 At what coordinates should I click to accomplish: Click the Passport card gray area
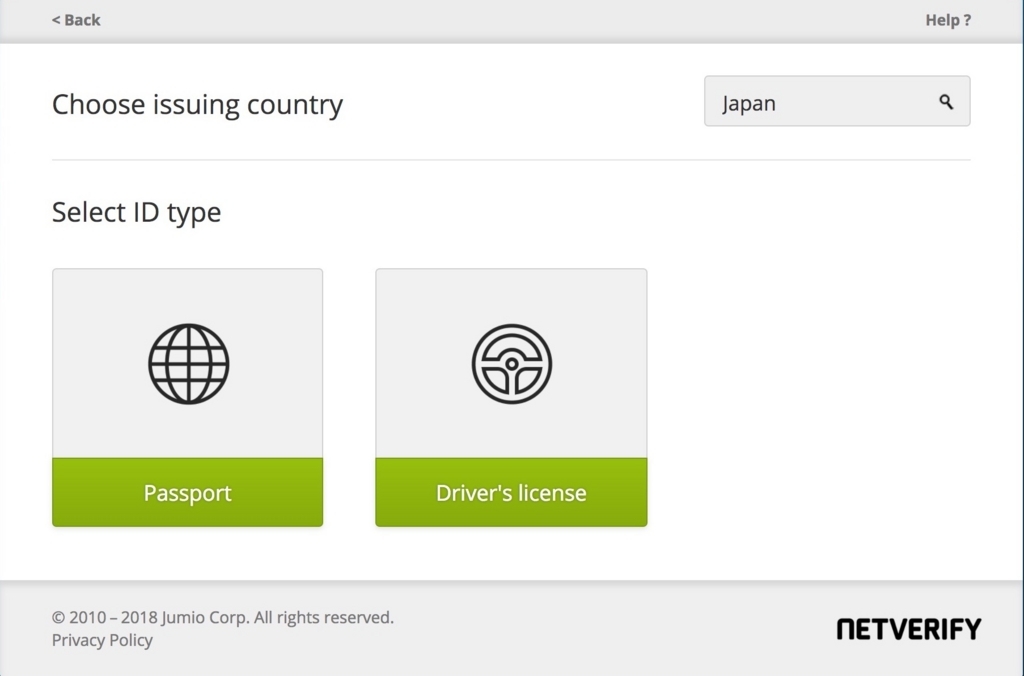(187, 363)
